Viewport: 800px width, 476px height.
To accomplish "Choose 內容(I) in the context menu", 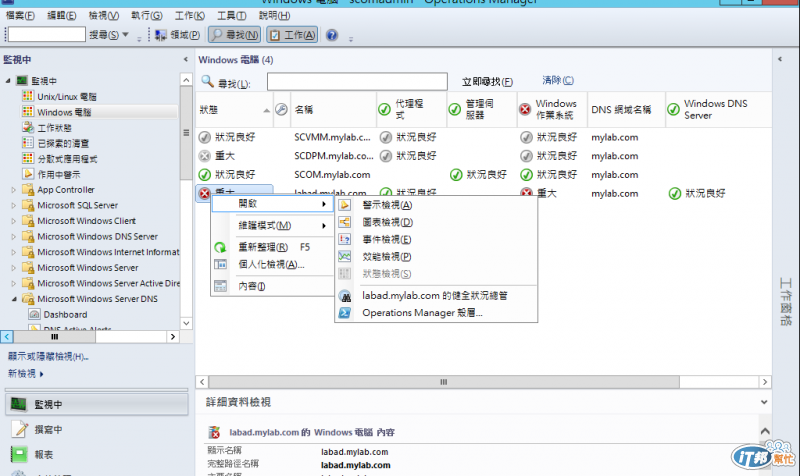I will click(272, 286).
